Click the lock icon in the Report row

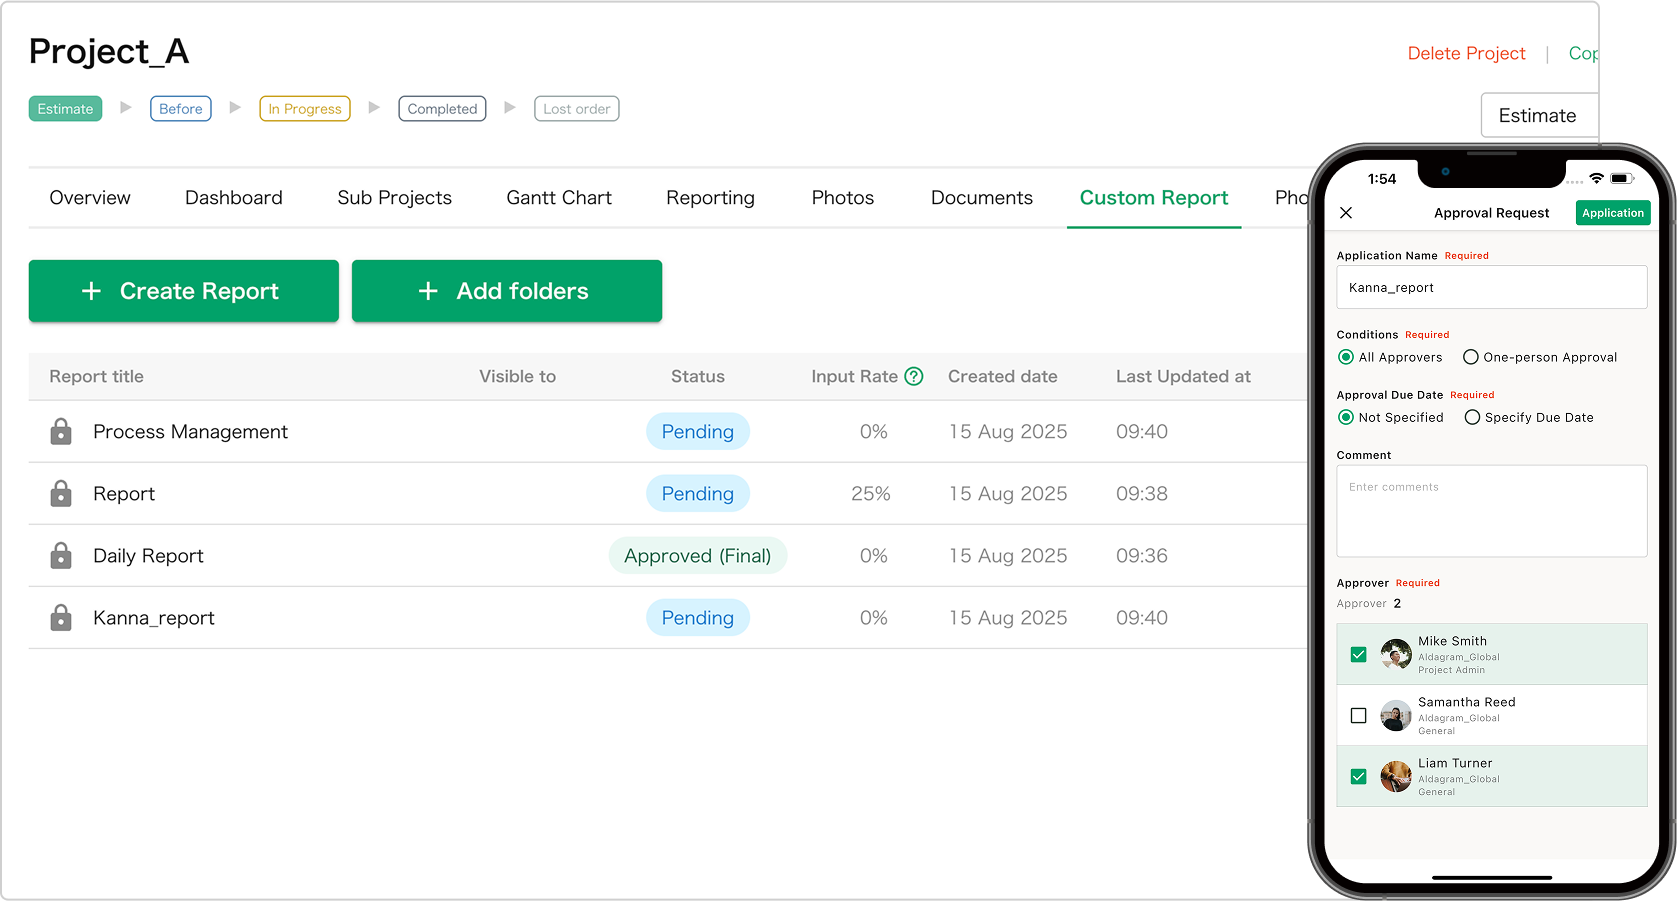(x=61, y=493)
